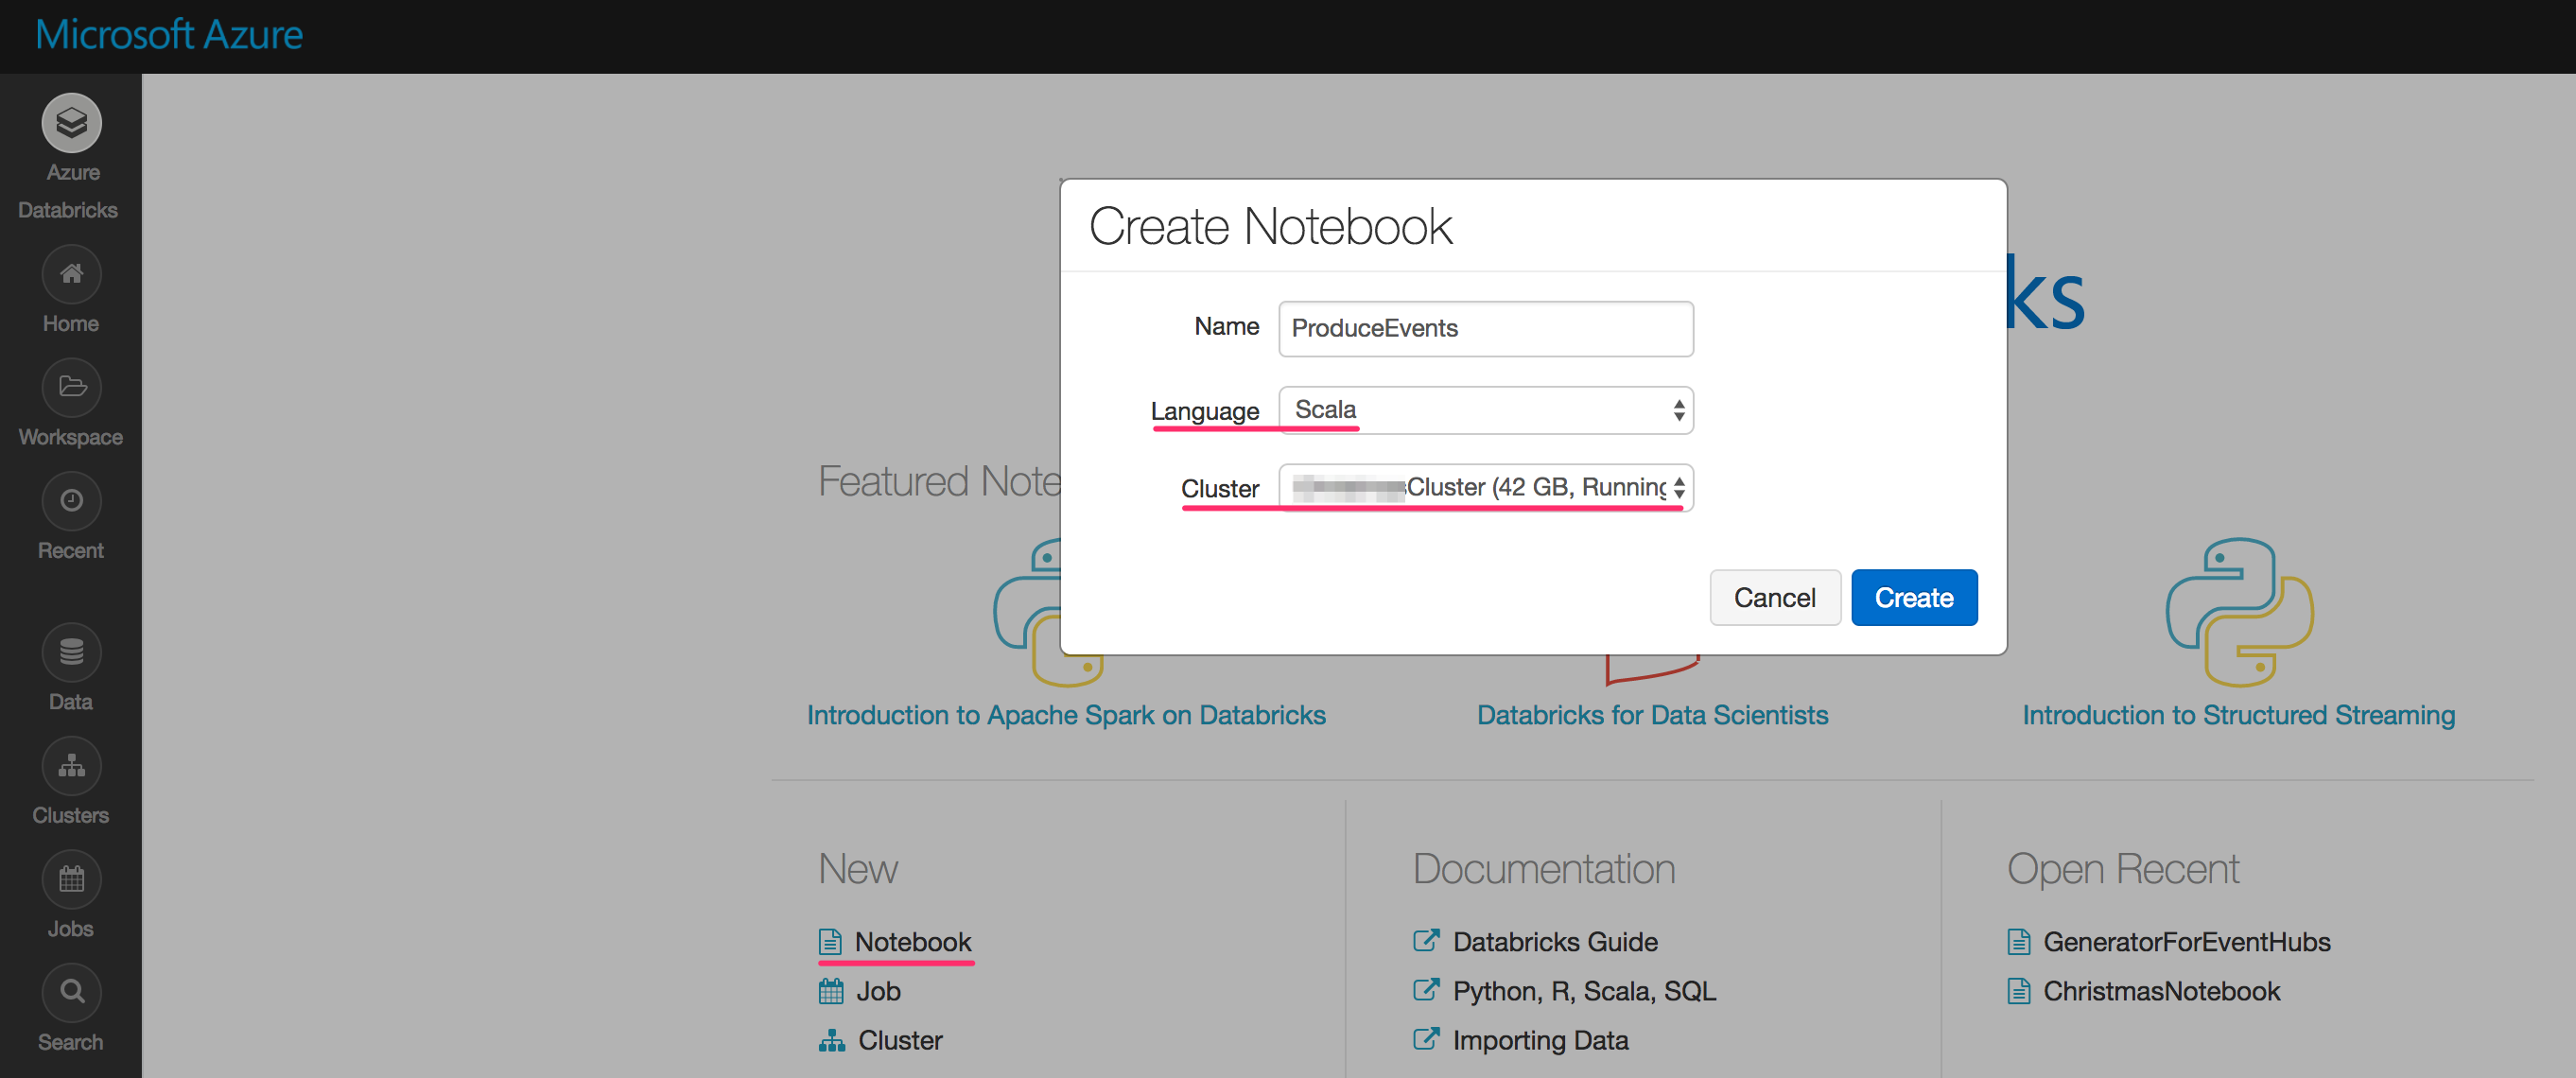The height and width of the screenshot is (1078, 2576).
Task: Open Databricks for Data Scientists link
Action: click(1652, 716)
